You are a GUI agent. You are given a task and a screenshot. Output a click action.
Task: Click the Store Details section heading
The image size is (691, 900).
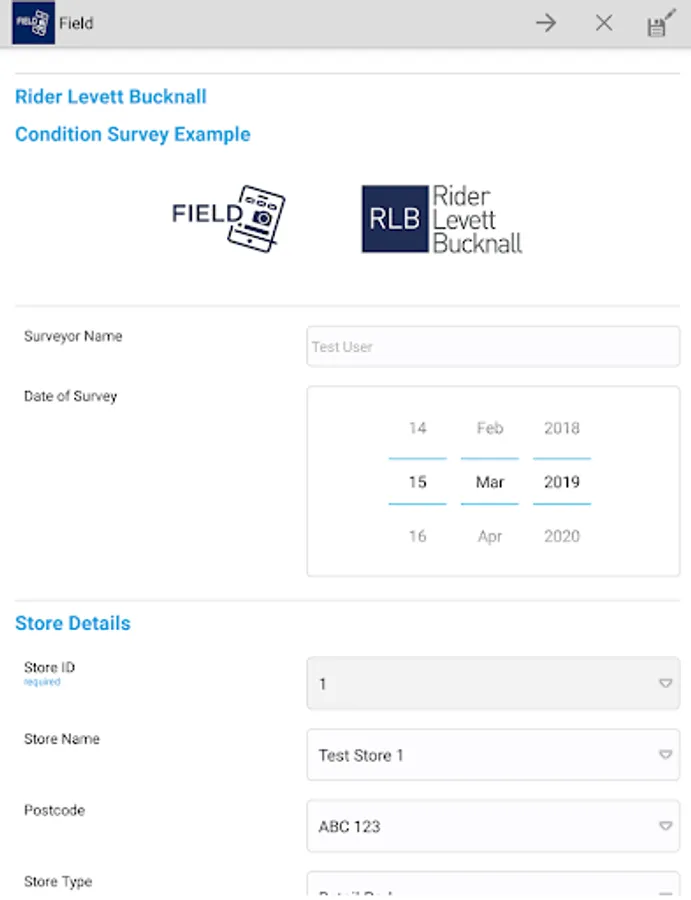click(x=73, y=623)
